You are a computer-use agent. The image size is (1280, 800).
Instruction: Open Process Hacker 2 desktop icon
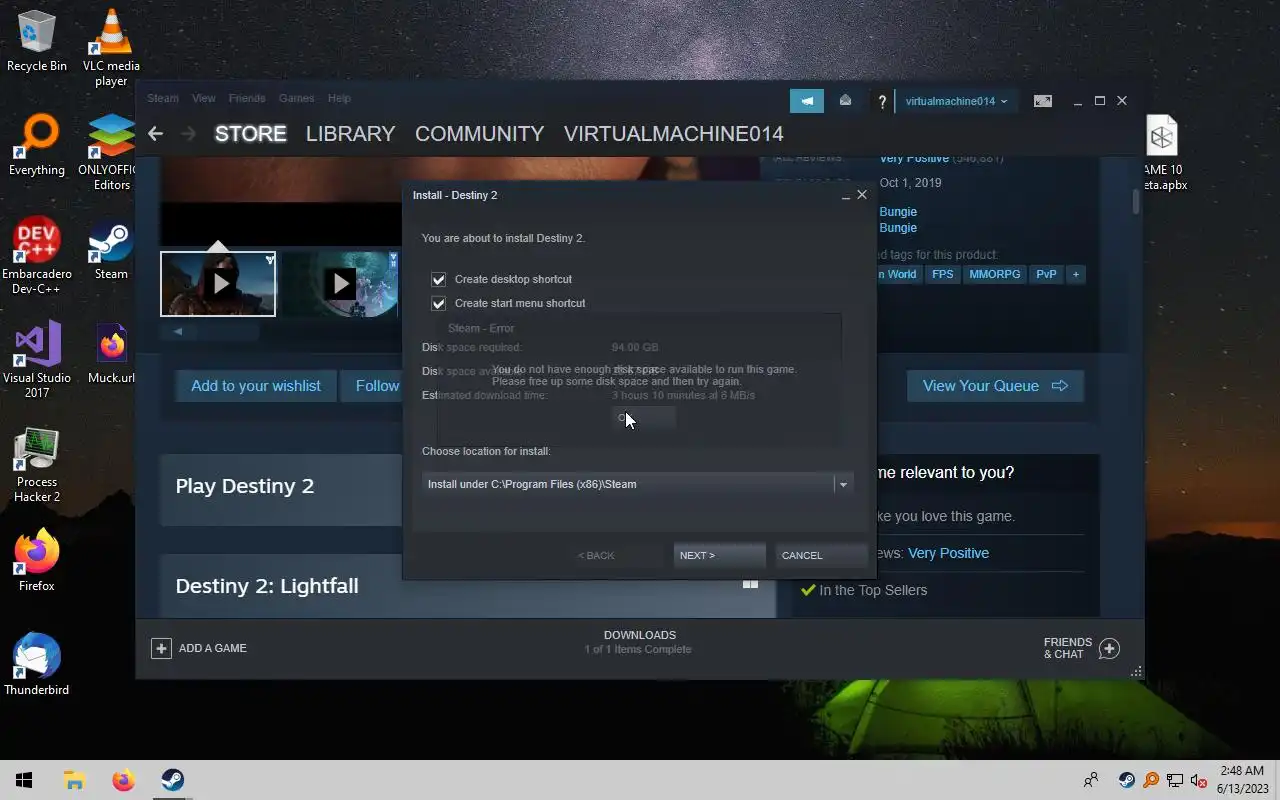(37, 464)
